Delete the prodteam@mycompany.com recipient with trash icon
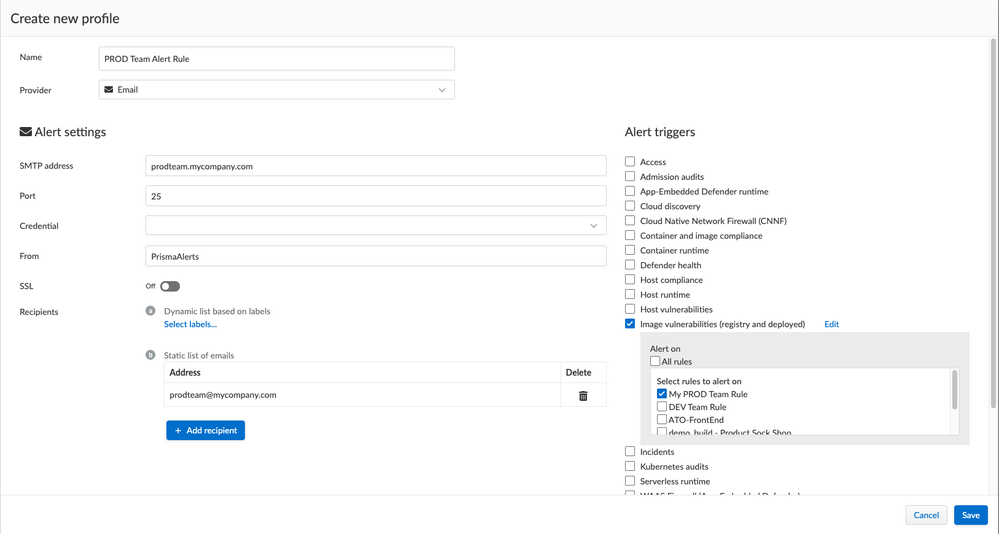 pyautogui.click(x=583, y=396)
